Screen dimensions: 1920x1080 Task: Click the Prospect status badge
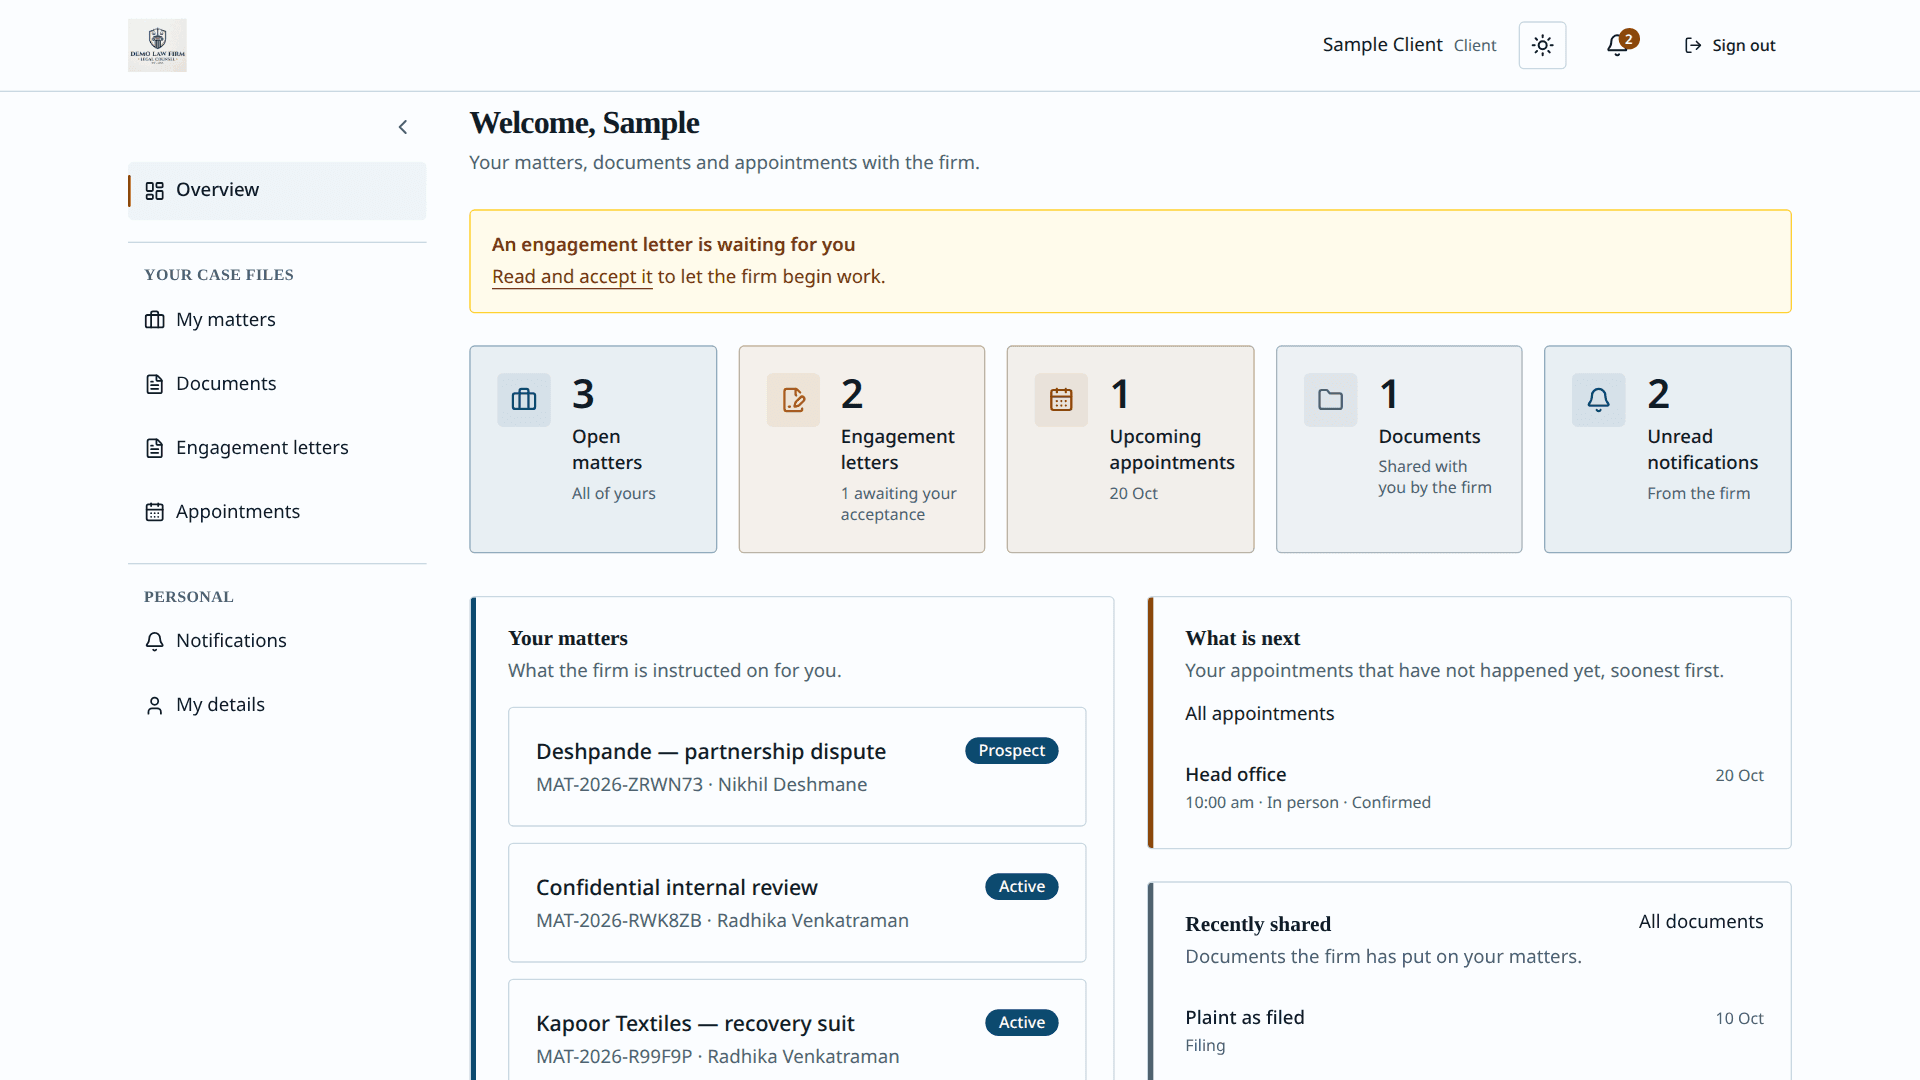[1011, 751]
